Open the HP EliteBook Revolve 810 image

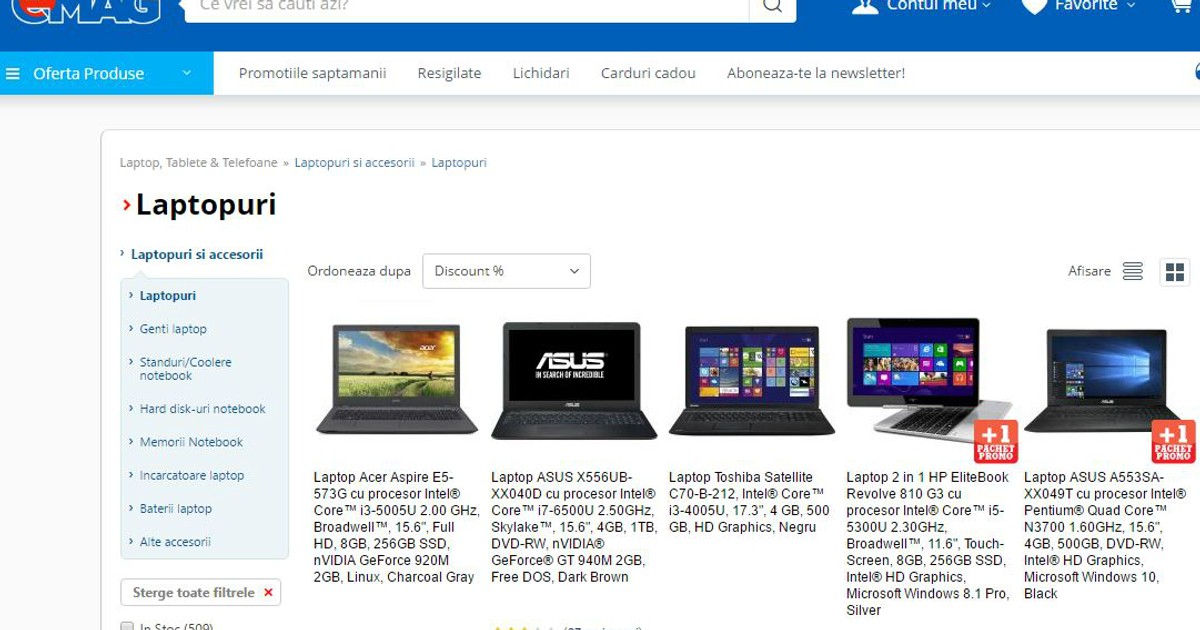coord(929,380)
